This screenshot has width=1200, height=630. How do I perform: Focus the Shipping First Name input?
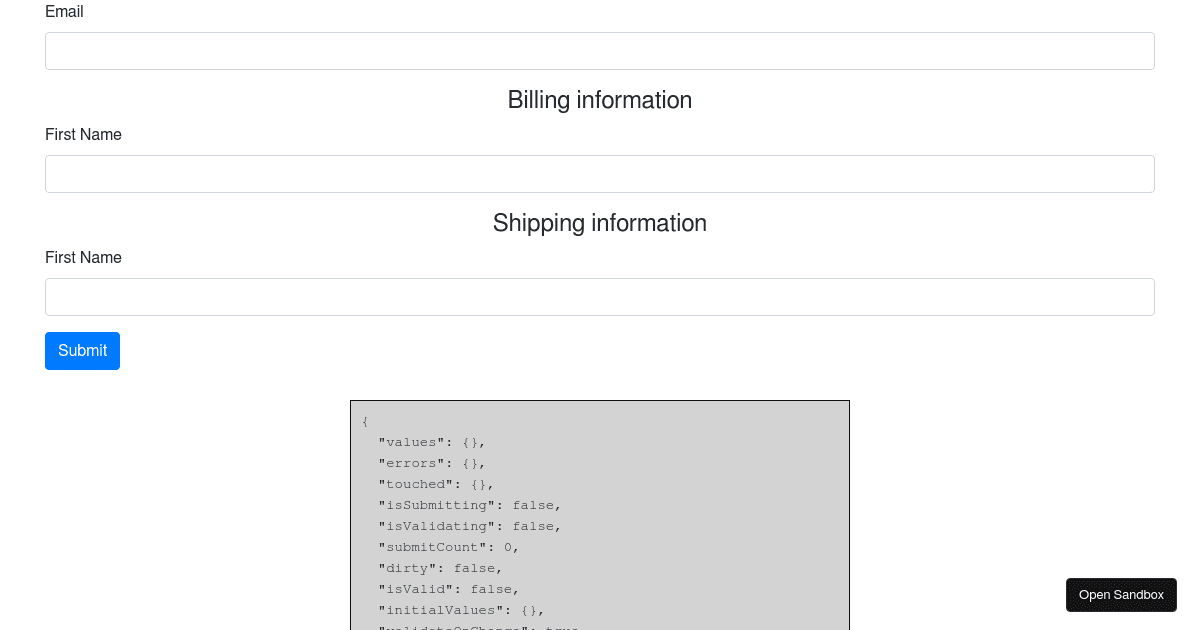[600, 297]
